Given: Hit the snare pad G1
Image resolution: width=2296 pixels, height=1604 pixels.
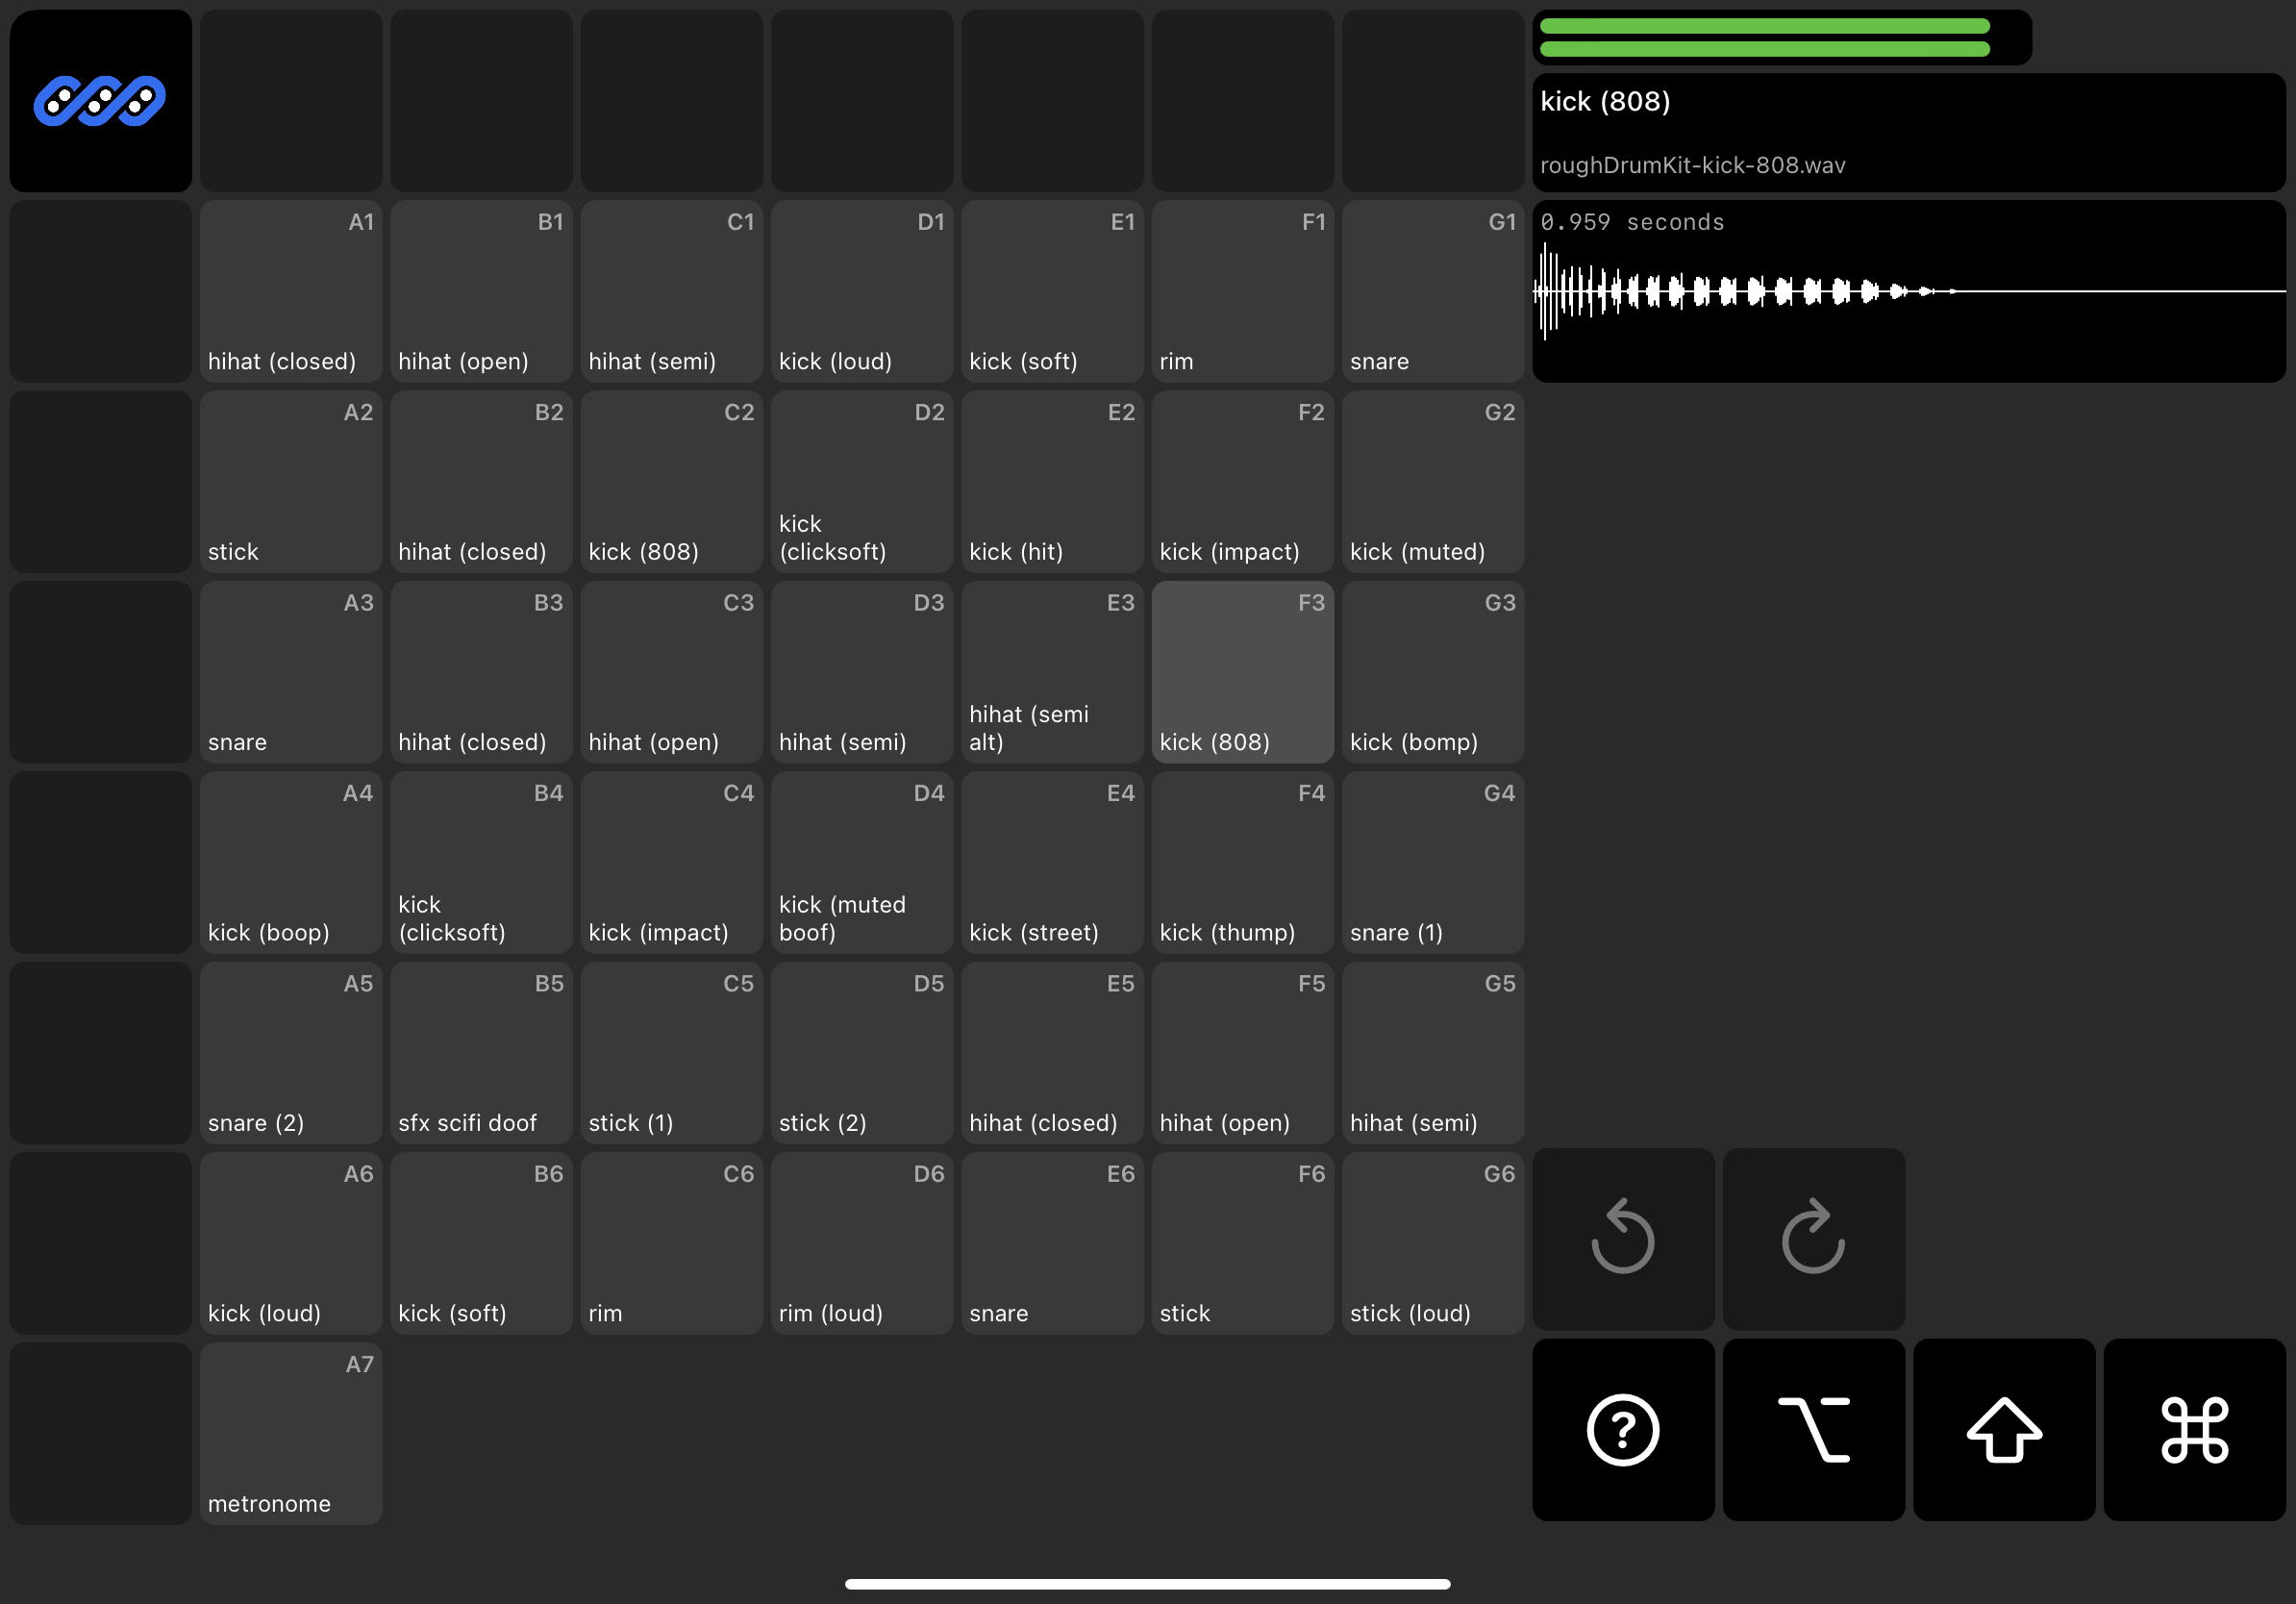Looking at the screenshot, I should tap(1432, 291).
